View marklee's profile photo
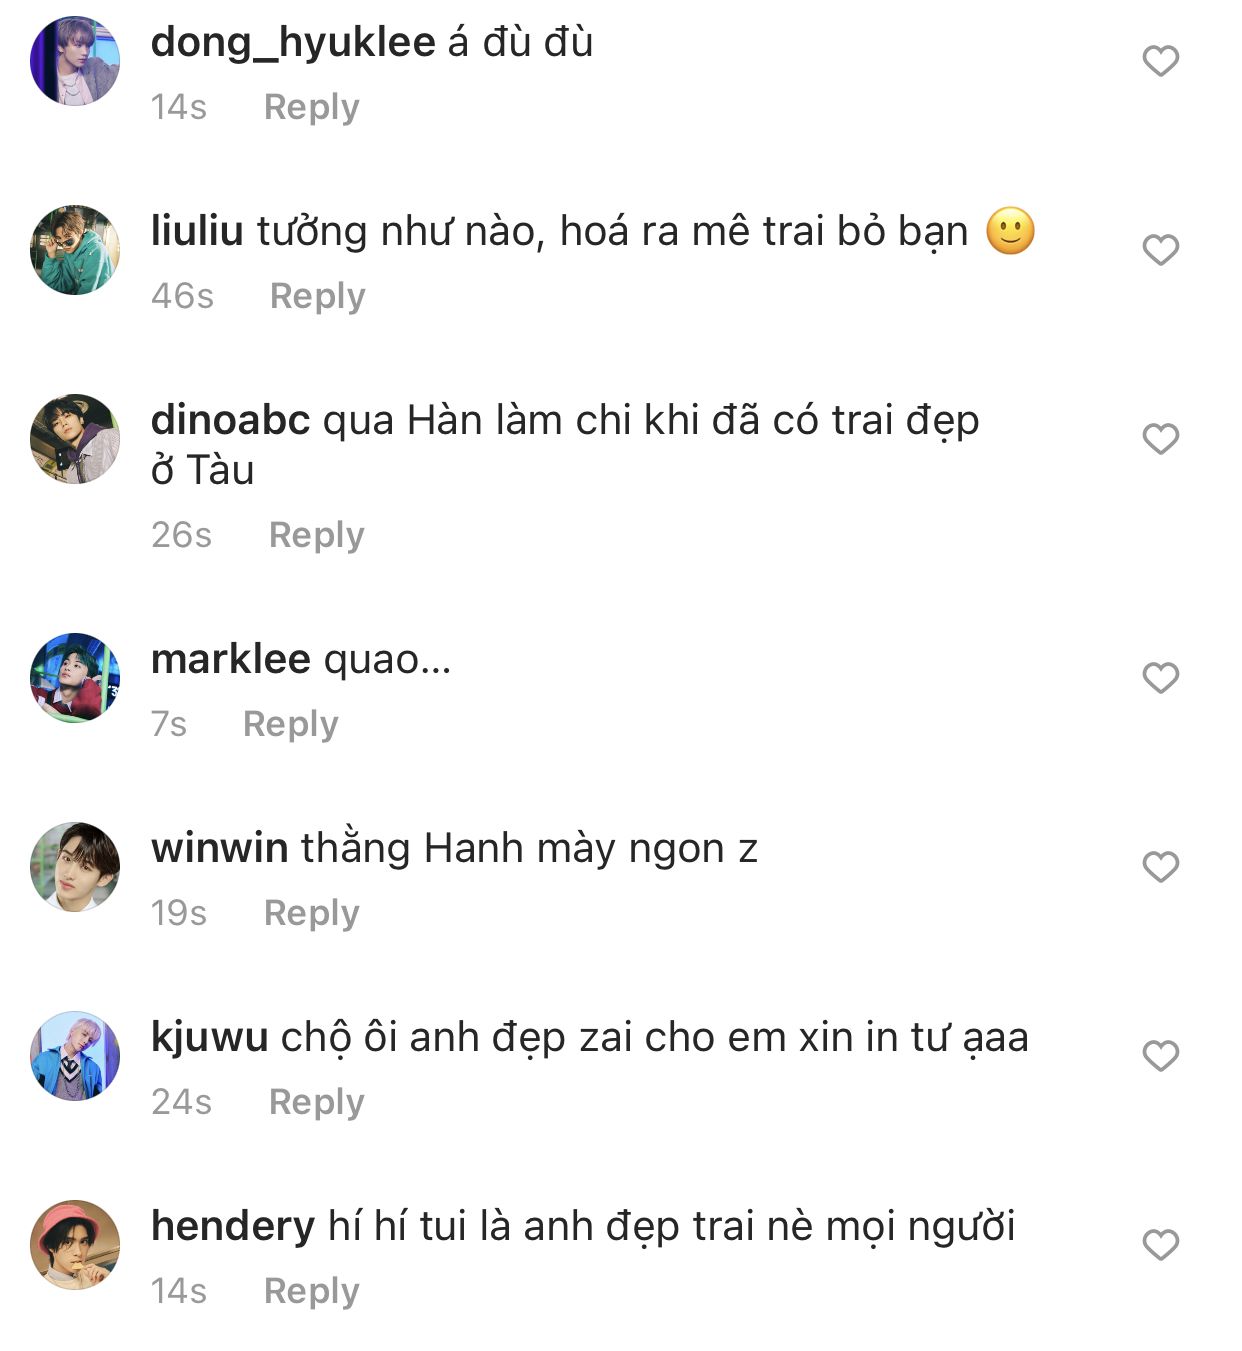Viewport: 1242px width, 1351px height. [75, 677]
